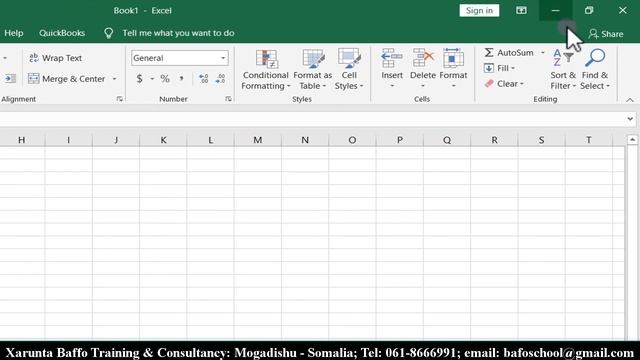Click the Increase Indent icon
640x360 pixels.
[x=11, y=78]
